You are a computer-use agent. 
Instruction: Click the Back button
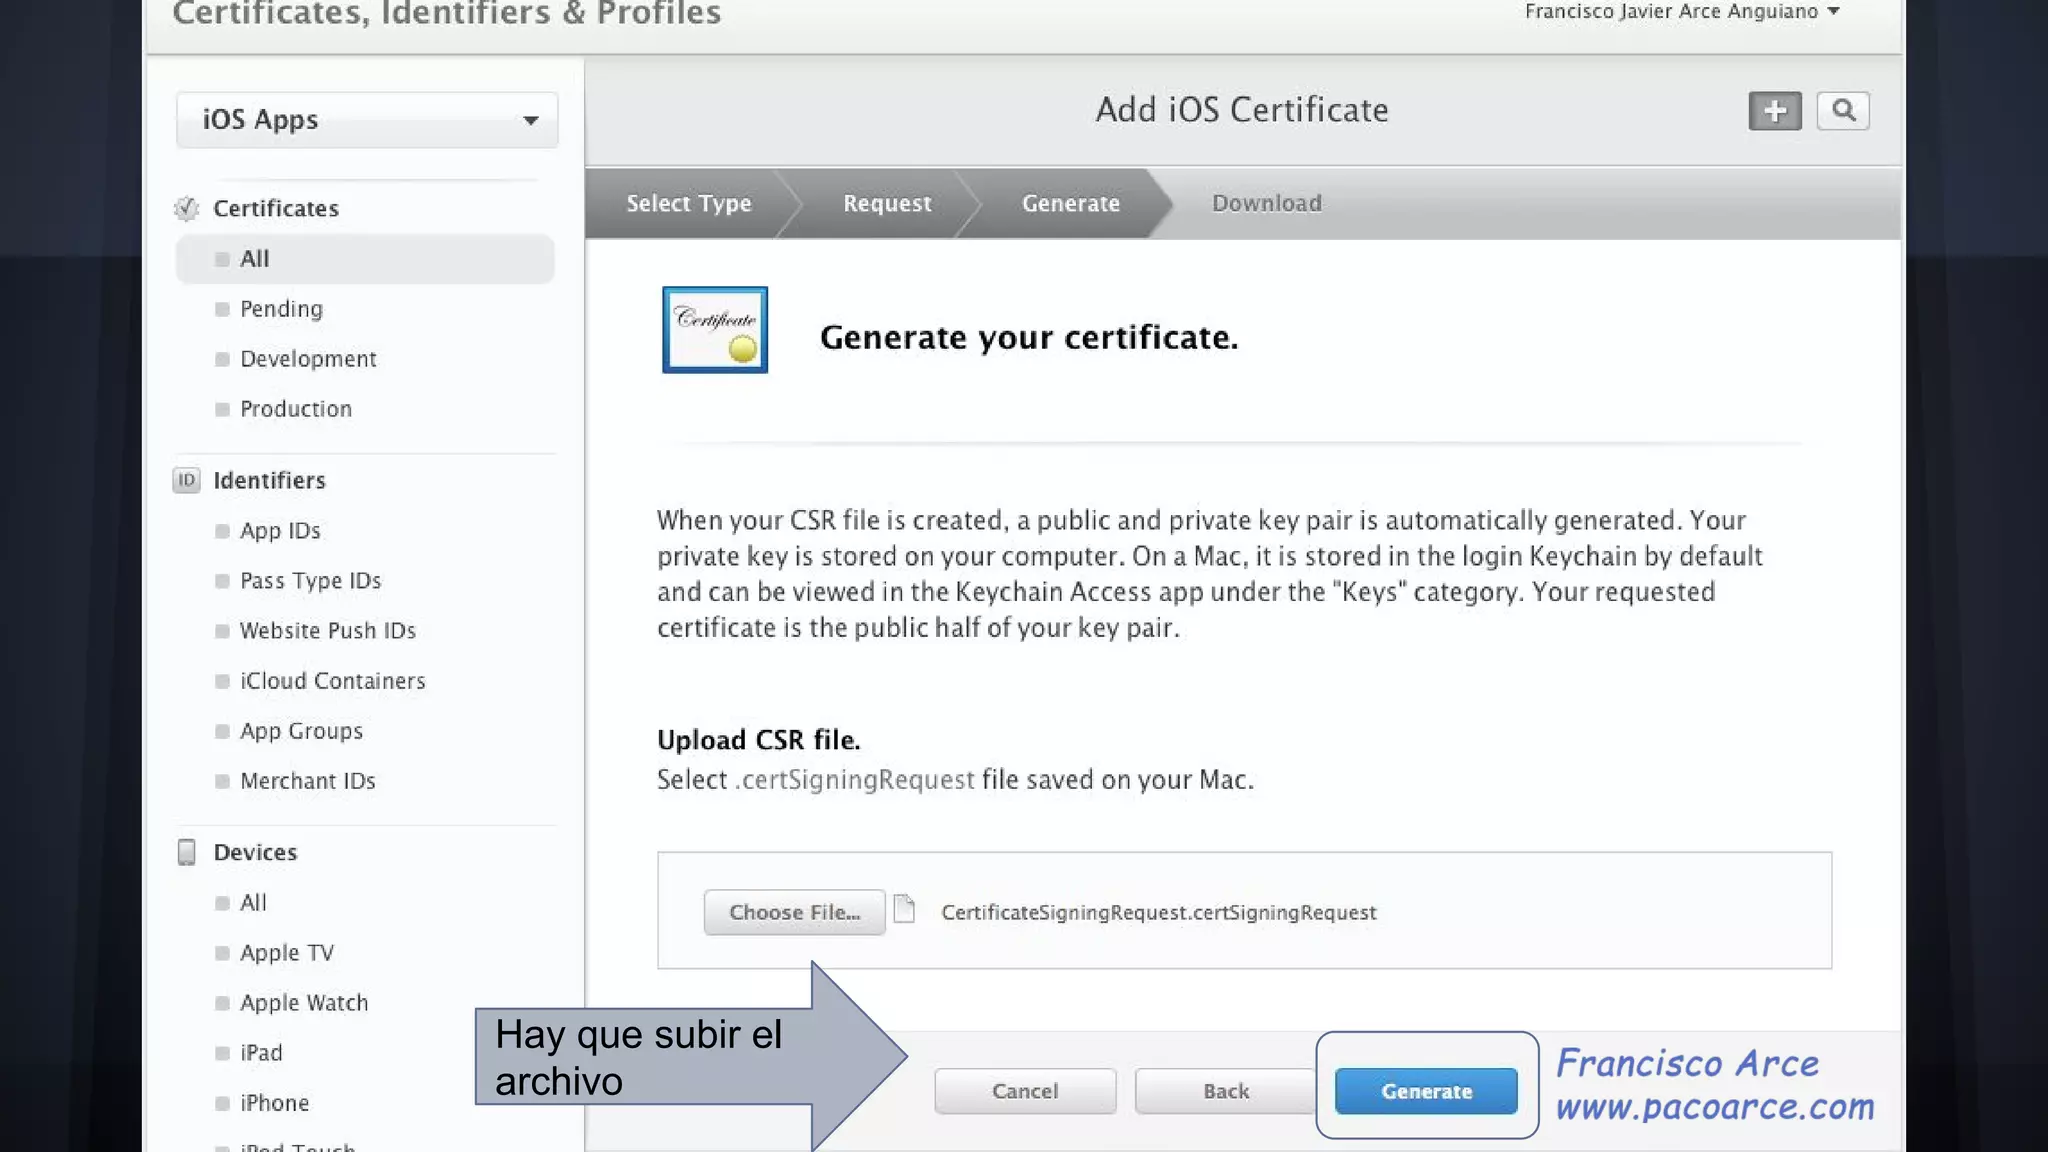pyautogui.click(x=1225, y=1091)
